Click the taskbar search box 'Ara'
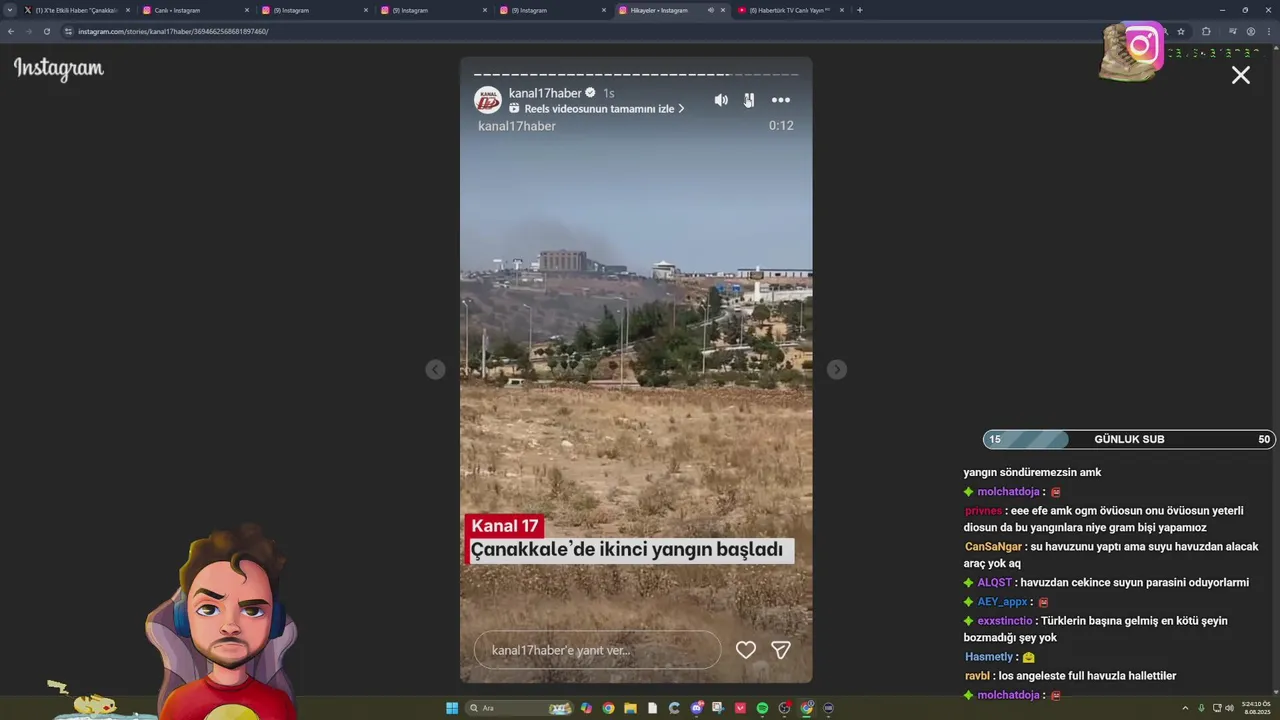 (519, 708)
